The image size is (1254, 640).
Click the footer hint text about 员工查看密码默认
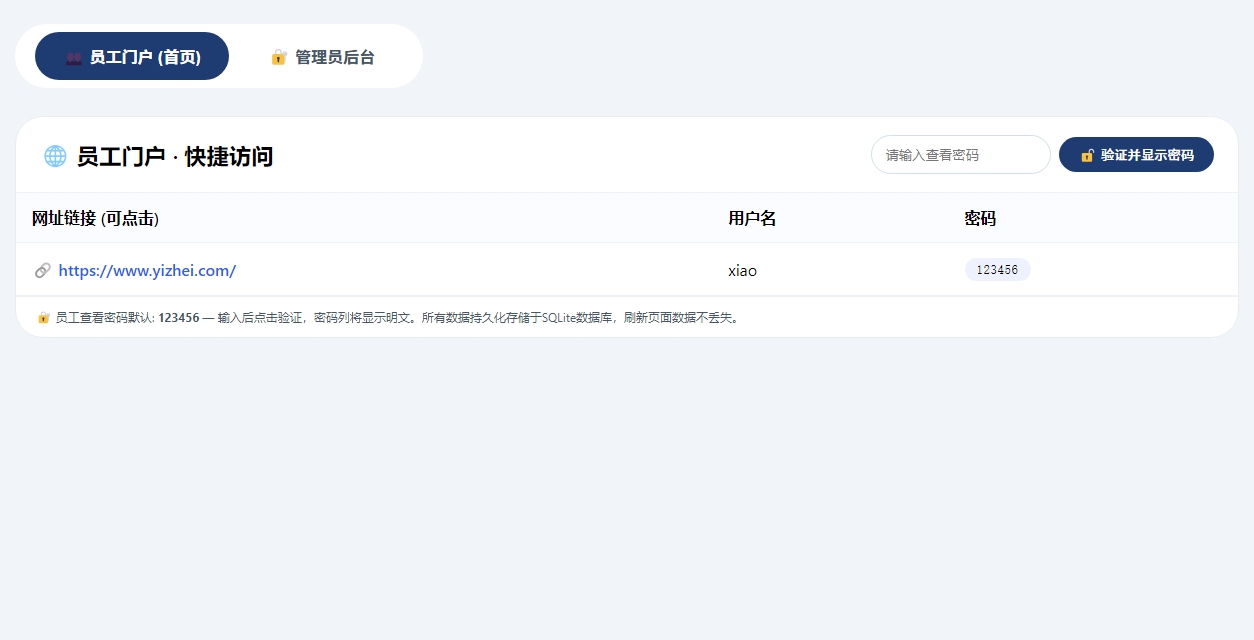pos(398,318)
